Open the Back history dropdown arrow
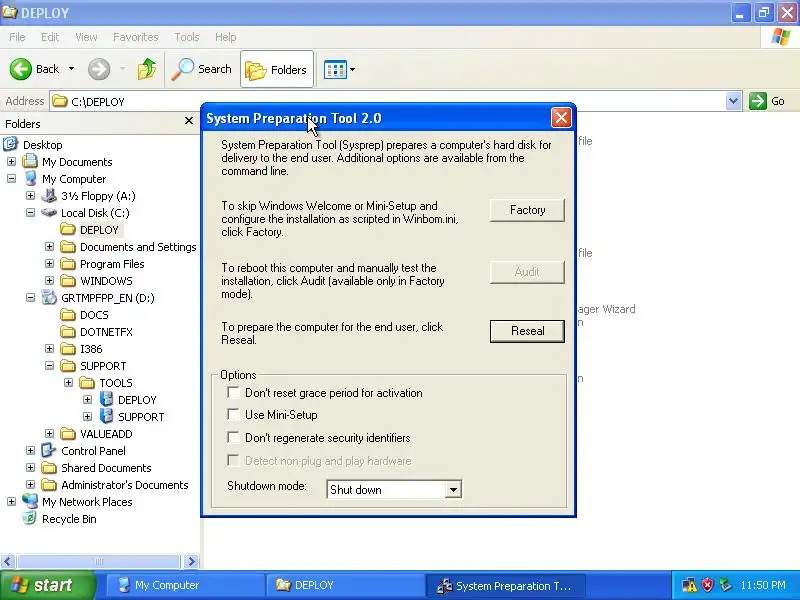Screen dimensions: 800x600 pos(71,69)
